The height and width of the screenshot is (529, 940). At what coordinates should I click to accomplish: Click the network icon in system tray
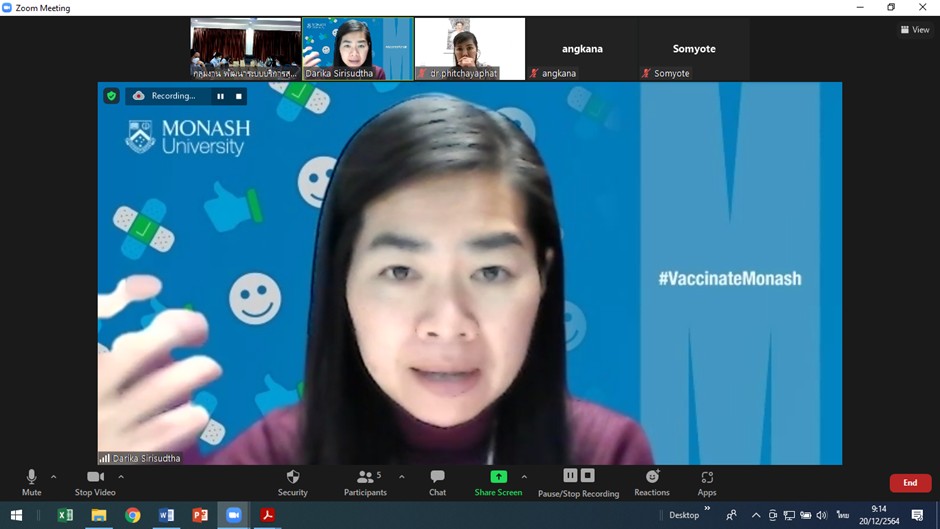coord(789,515)
